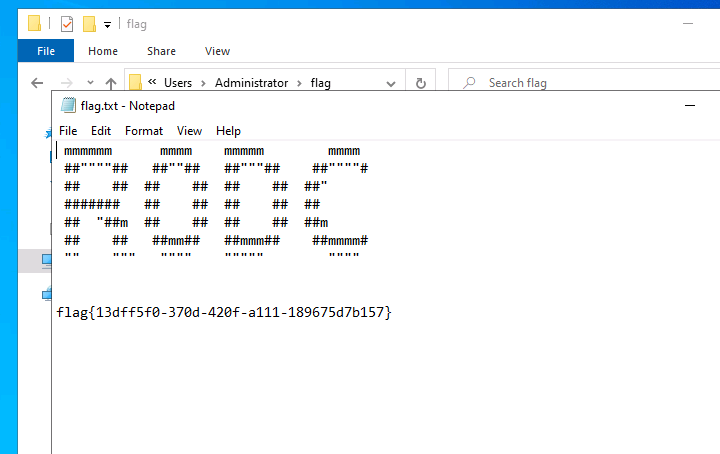Click Explorer Back arrow
The image size is (720, 454).
click(x=37, y=83)
